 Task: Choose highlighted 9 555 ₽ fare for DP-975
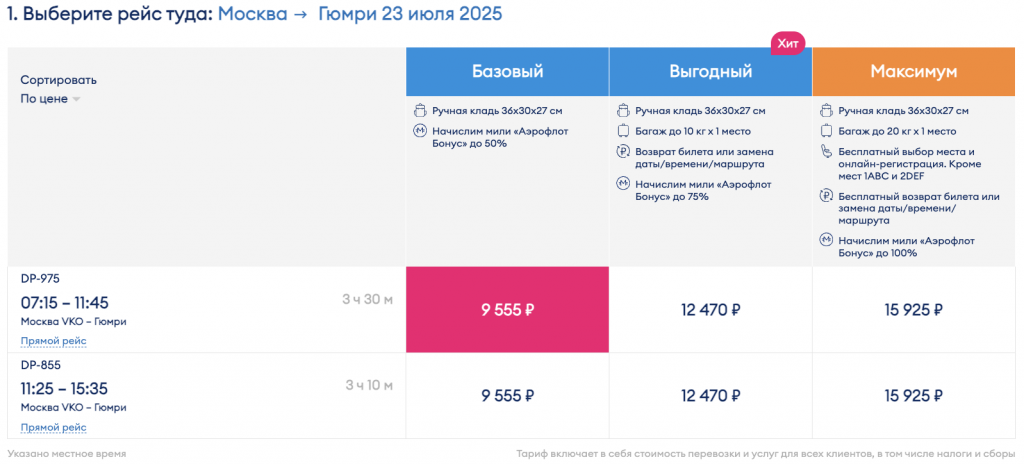507,310
